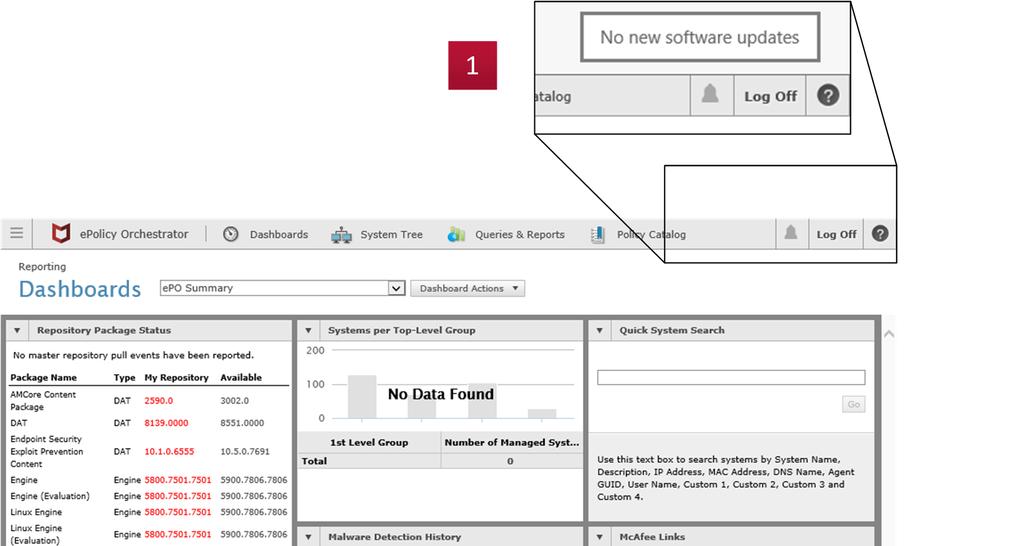Click Log Off in magnified callout
Viewport: 1024px width, 546px height.
pyautogui.click(x=770, y=96)
